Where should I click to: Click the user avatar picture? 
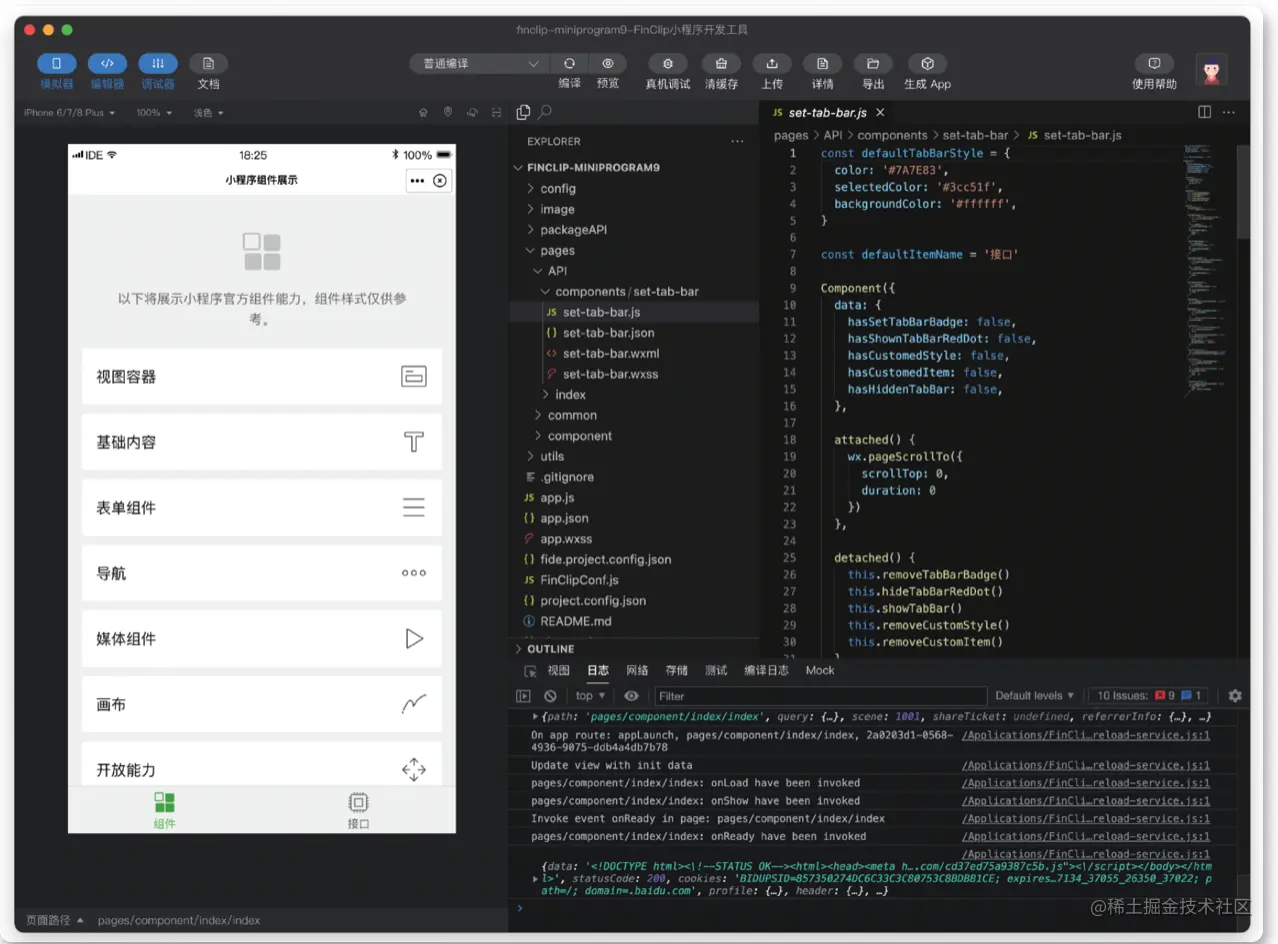coord(1212,70)
